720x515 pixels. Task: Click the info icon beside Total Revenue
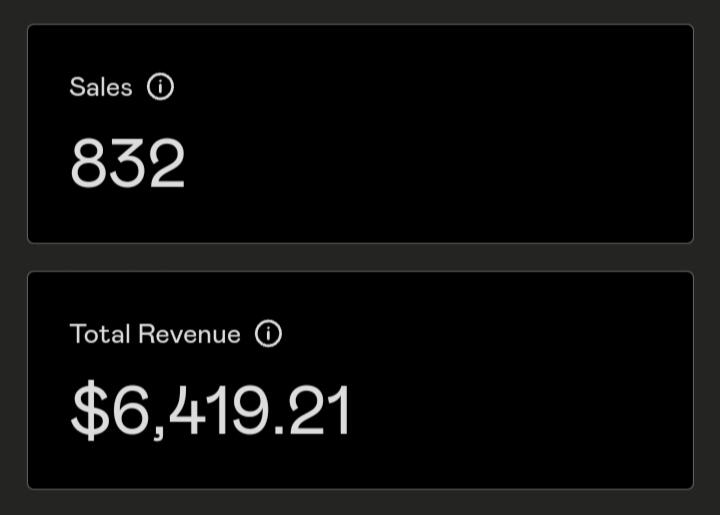tap(268, 334)
